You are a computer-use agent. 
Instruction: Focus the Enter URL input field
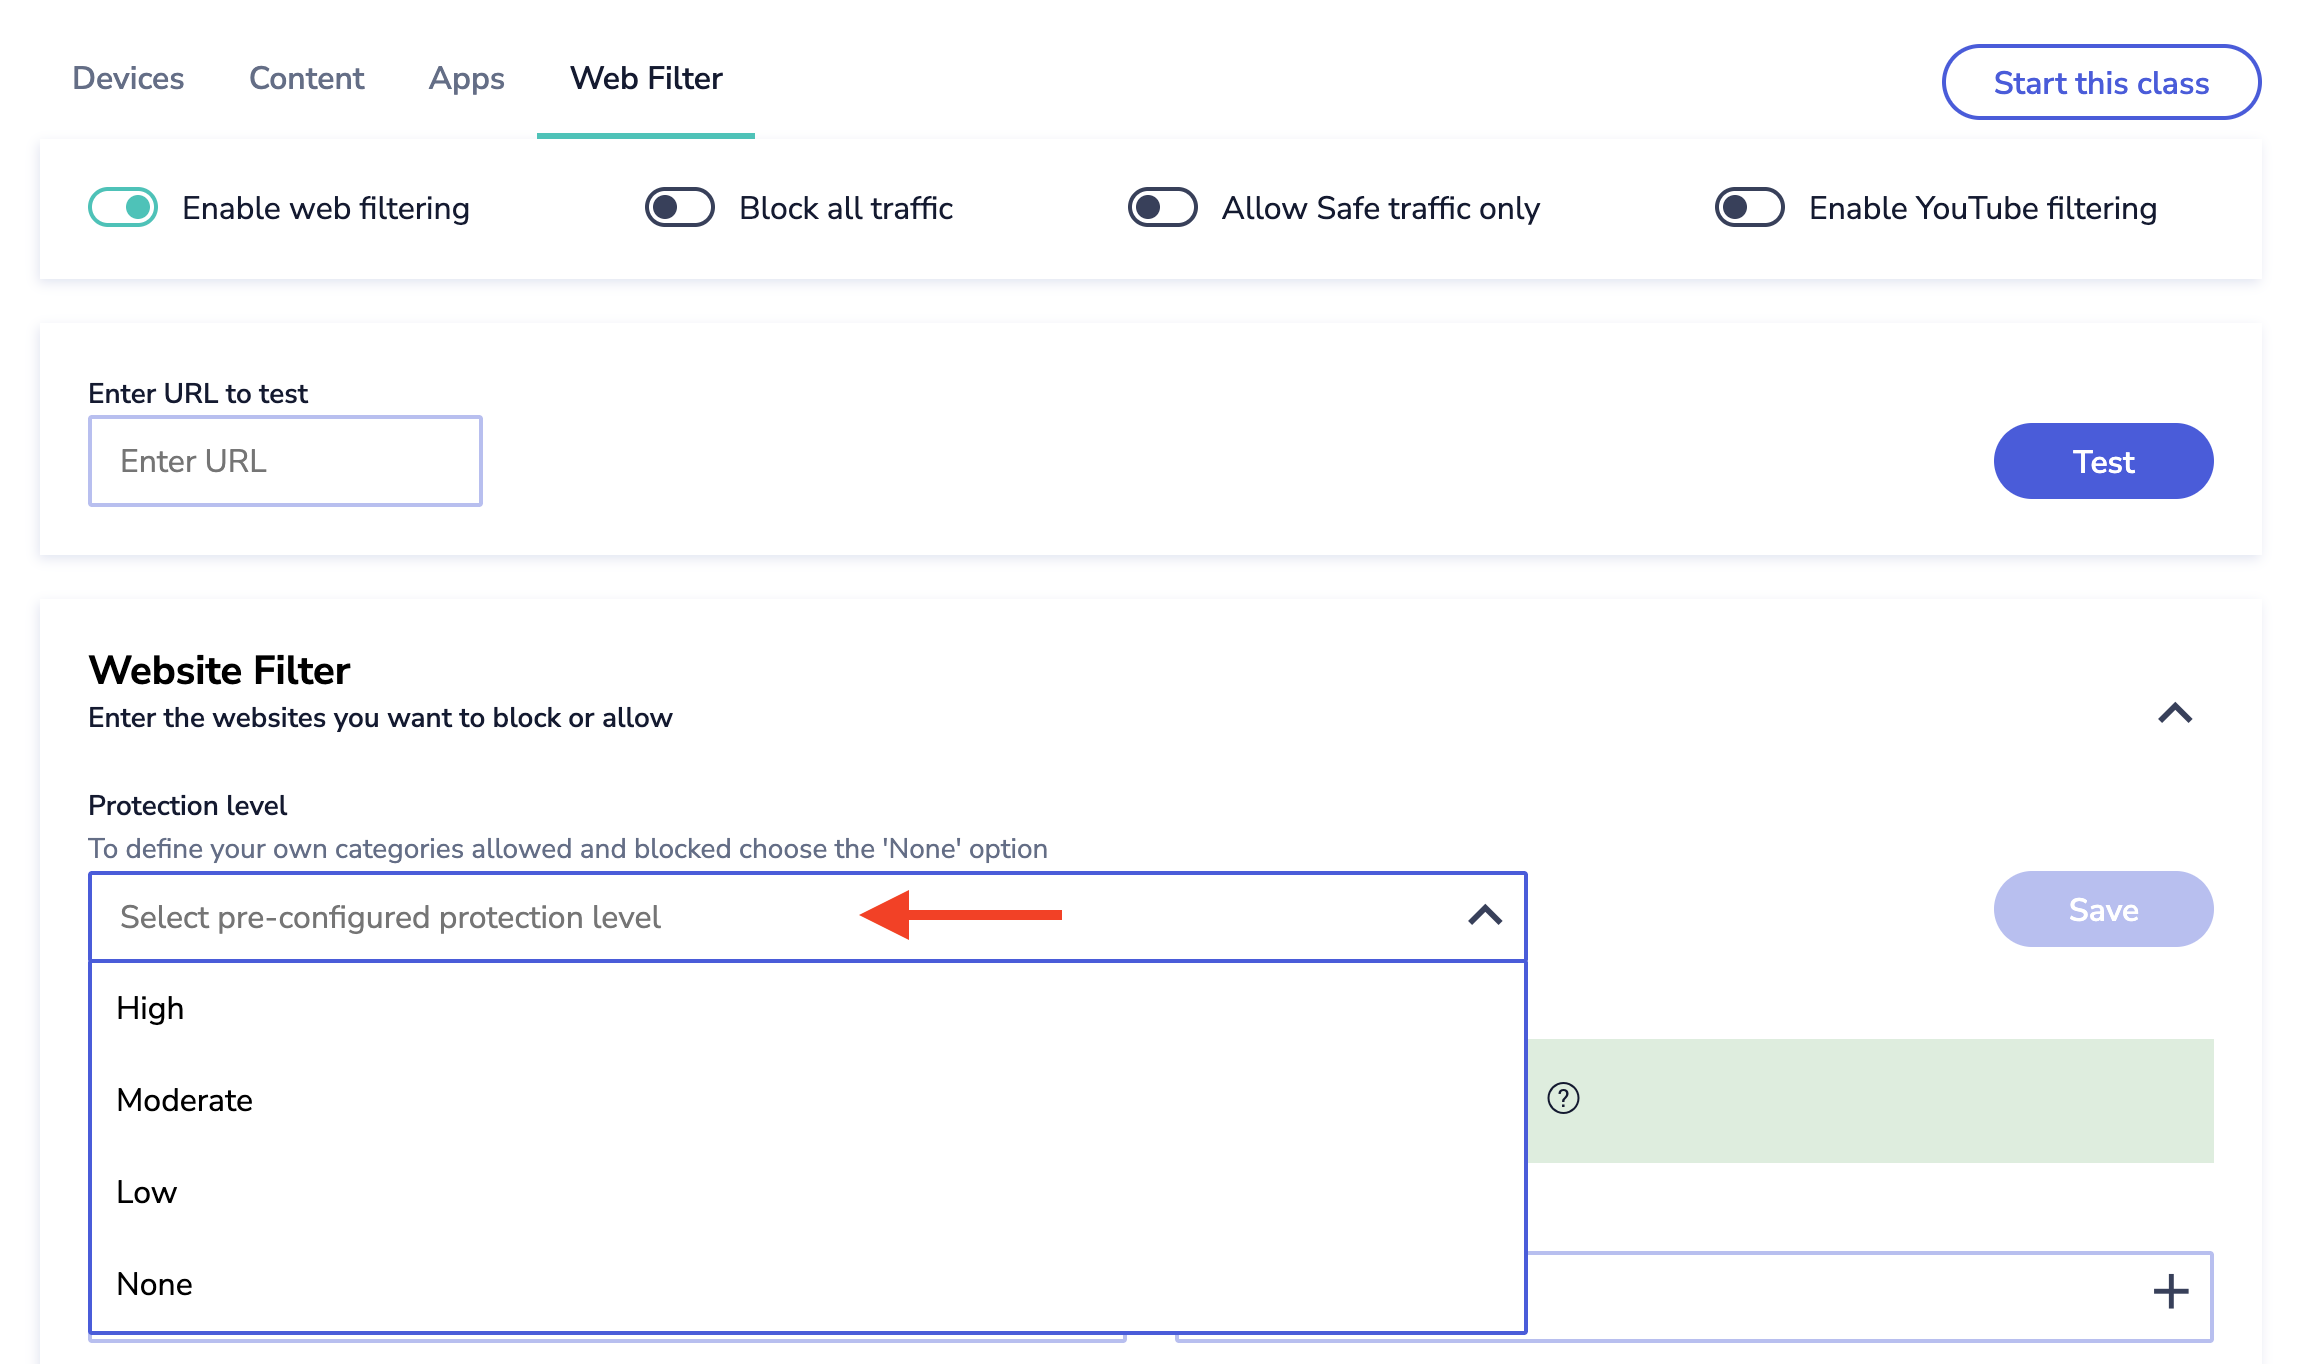[x=285, y=461]
